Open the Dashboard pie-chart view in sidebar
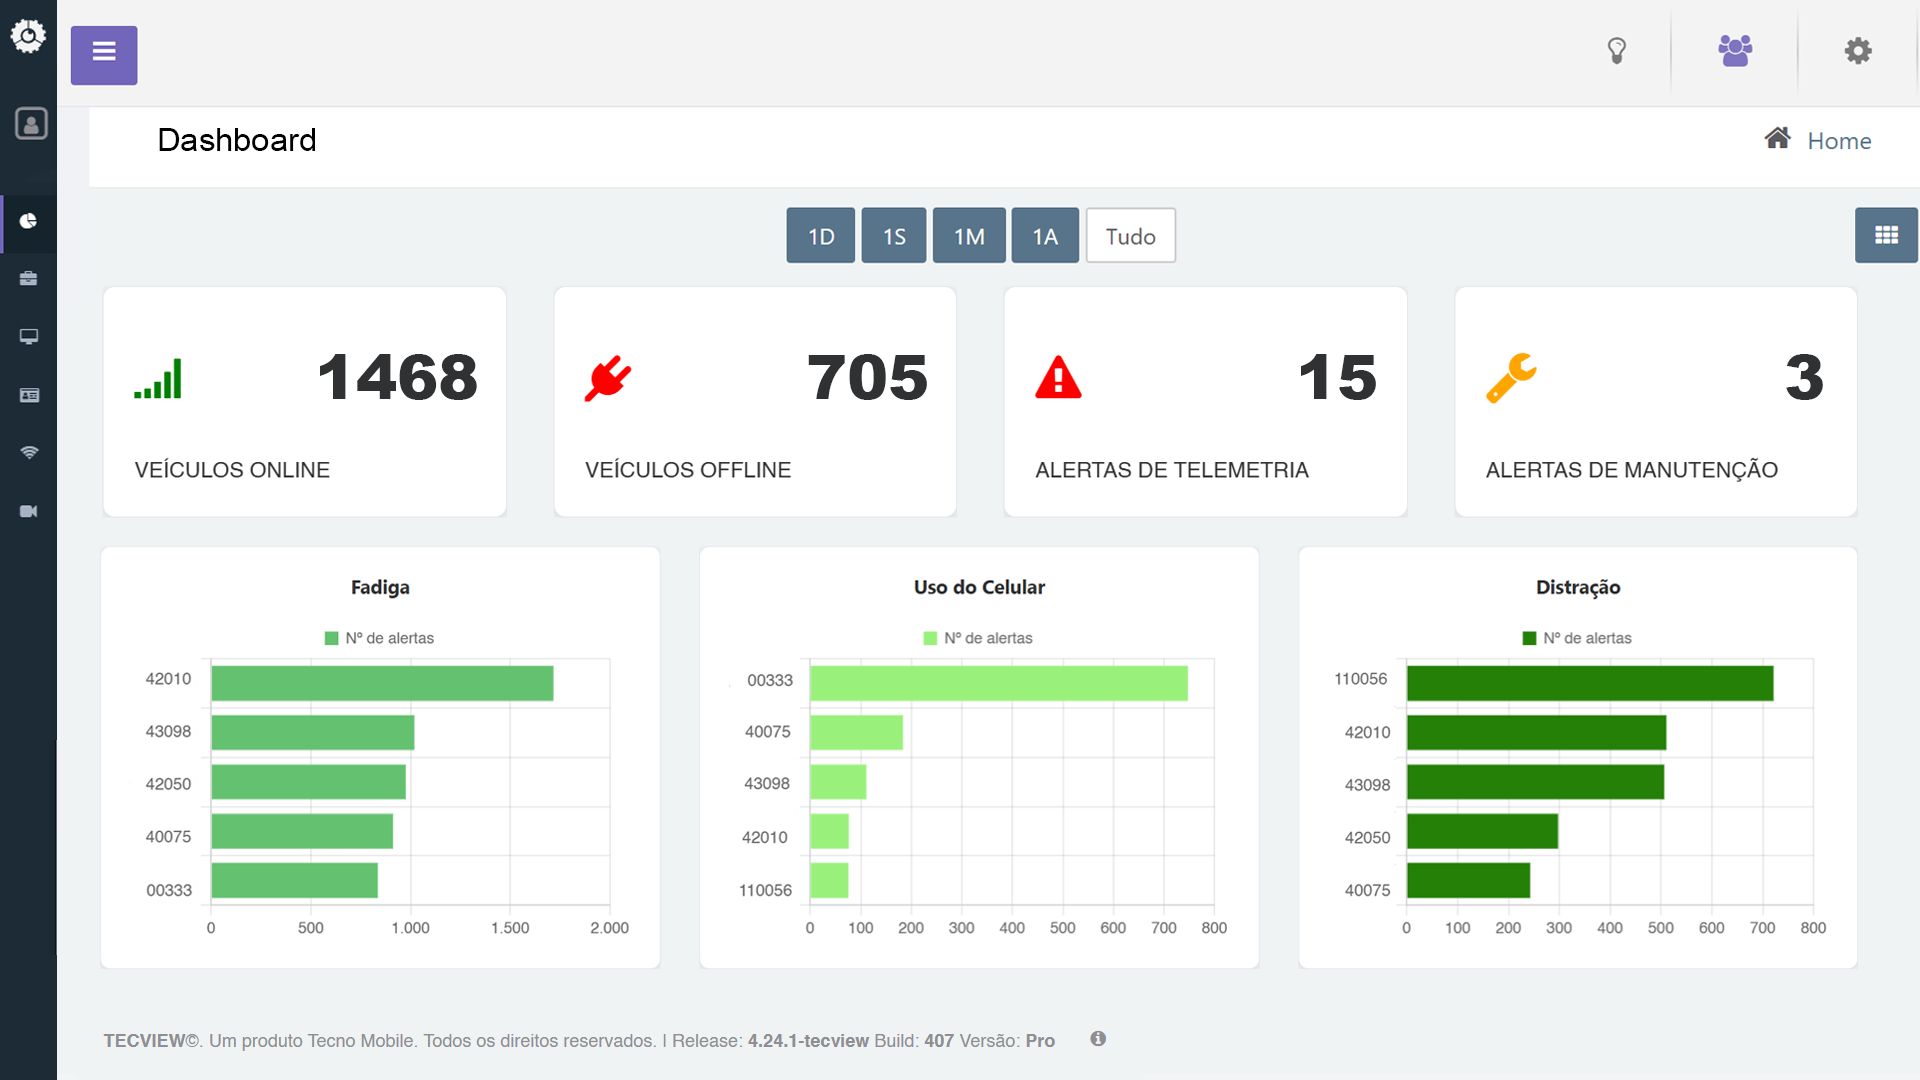Viewport: 1920px width, 1080px height. pos(28,223)
